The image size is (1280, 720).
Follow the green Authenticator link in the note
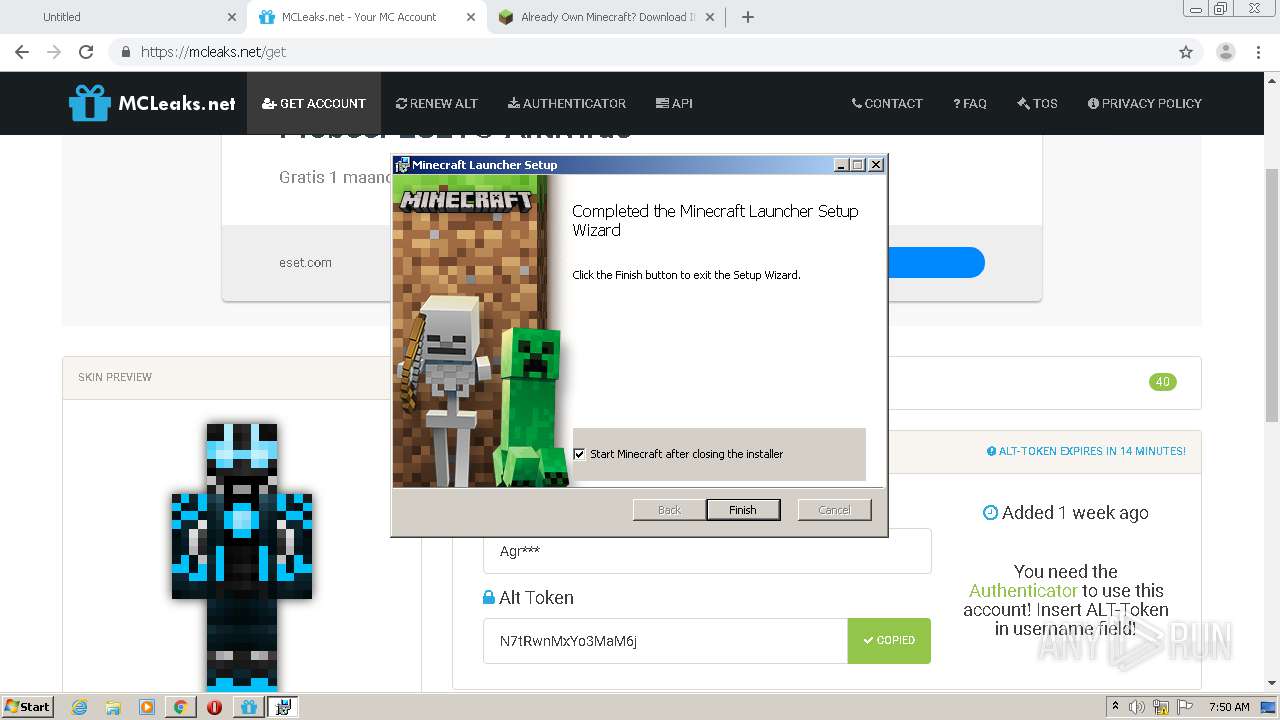(1023, 591)
